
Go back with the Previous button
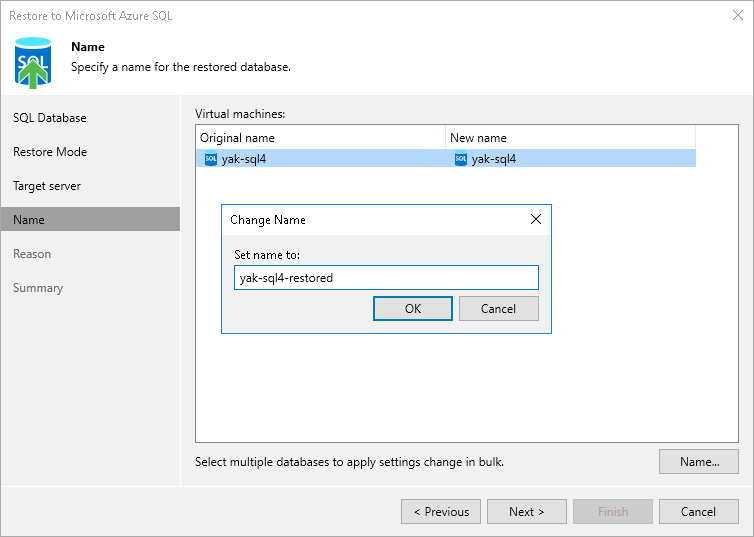tap(441, 512)
